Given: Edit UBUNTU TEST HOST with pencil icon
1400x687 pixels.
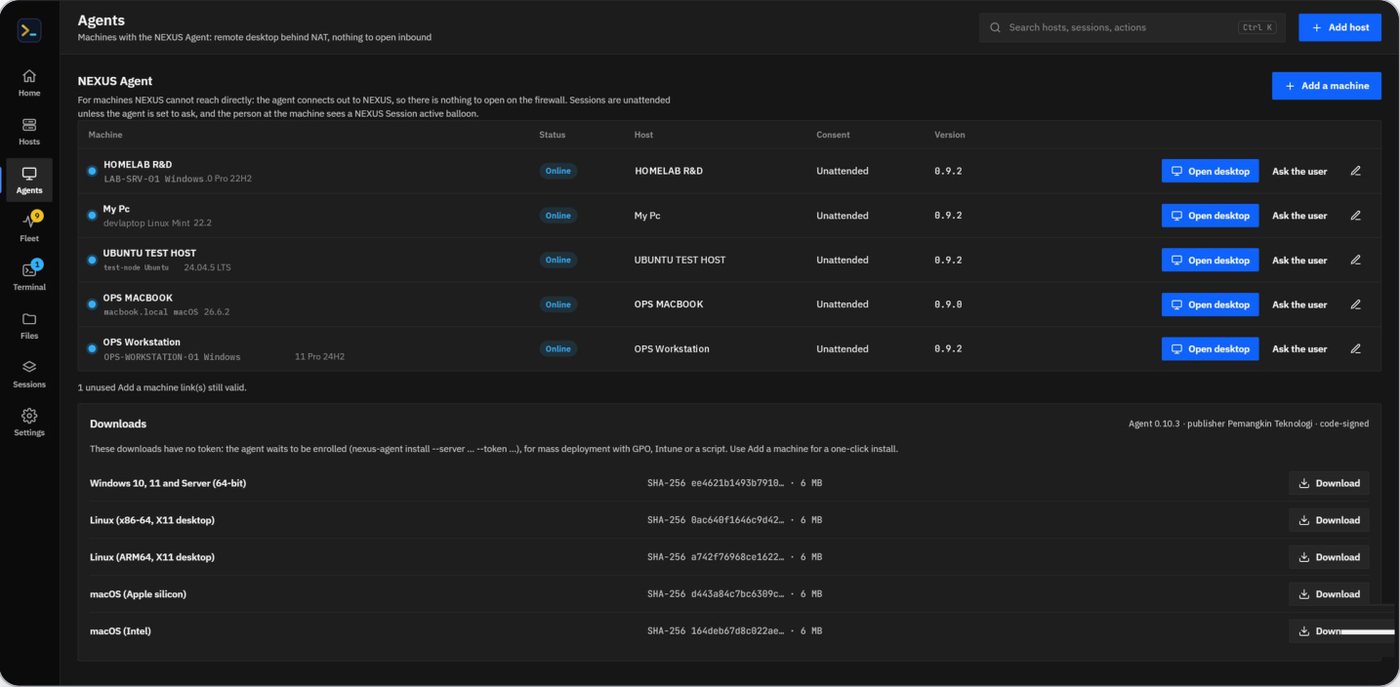Looking at the screenshot, I should 1356,260.
